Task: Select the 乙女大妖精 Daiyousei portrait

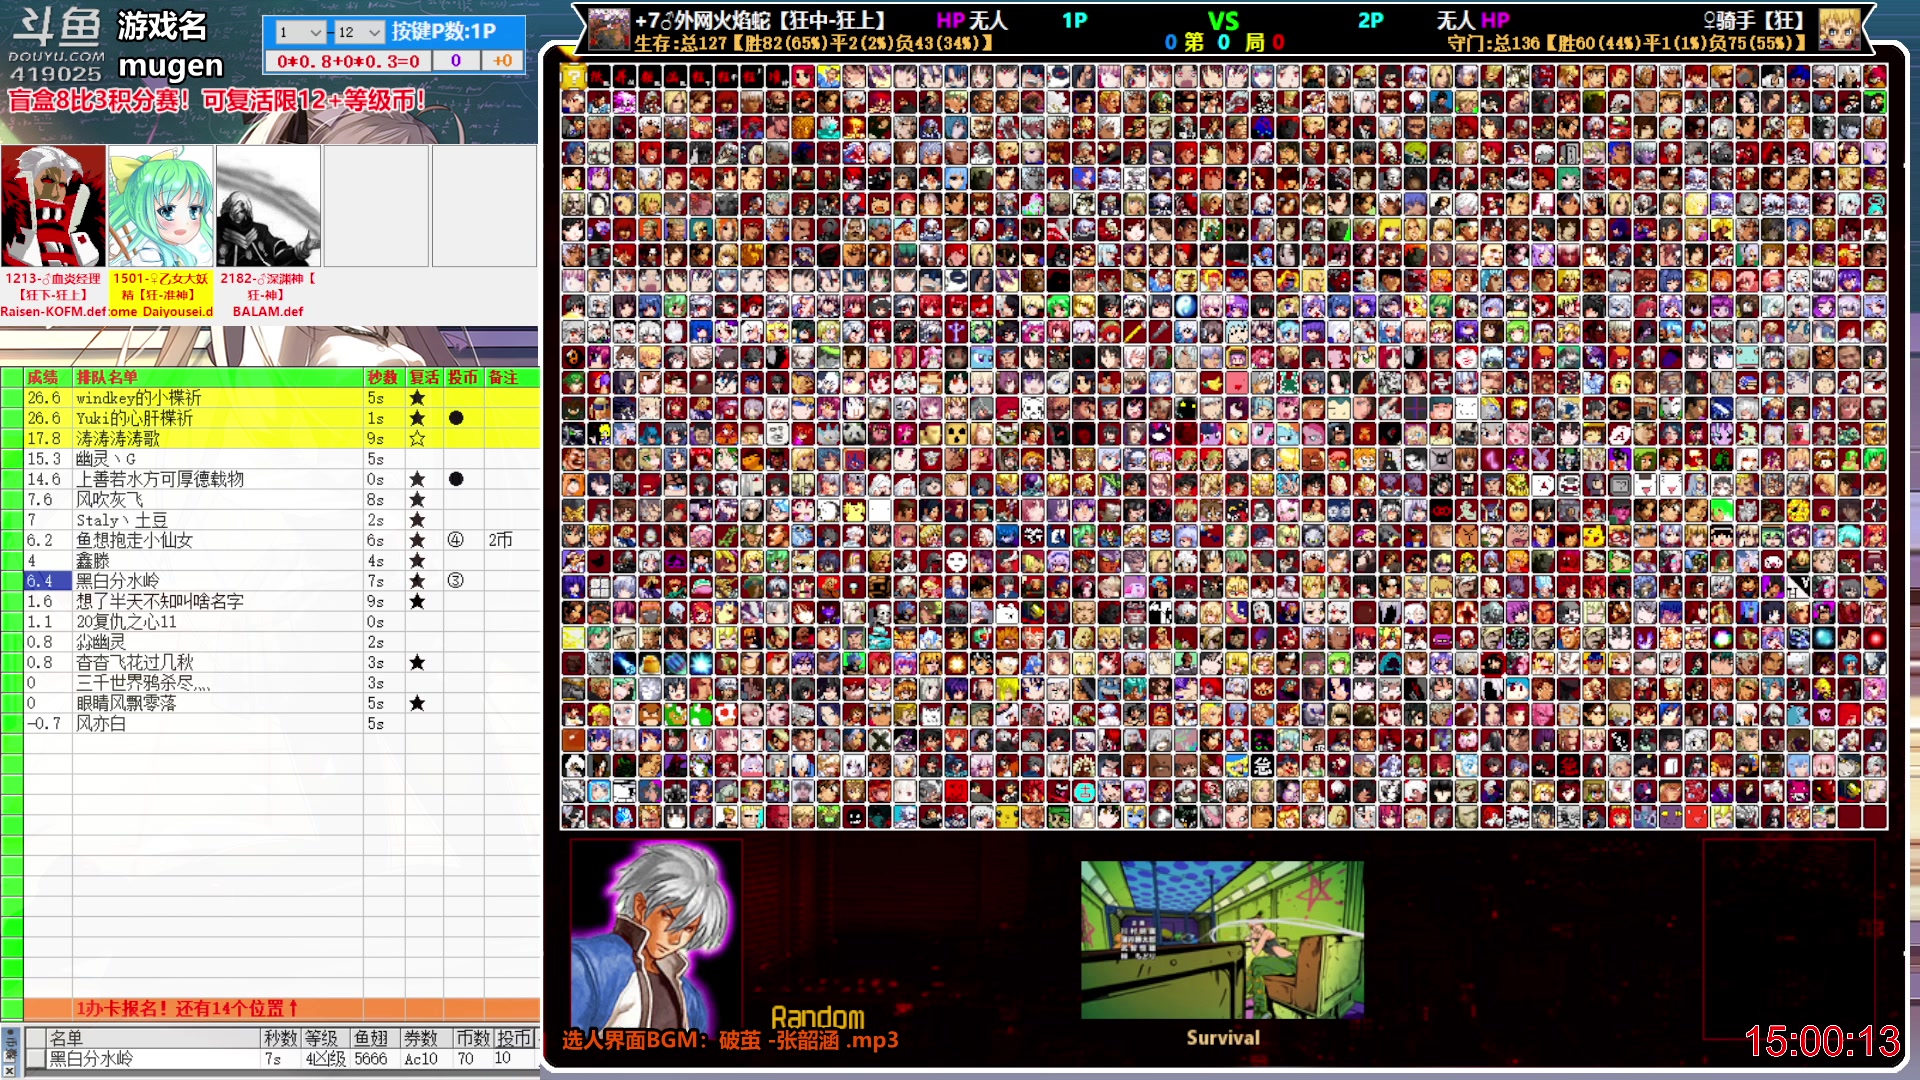Action: (x=161, y=206)
